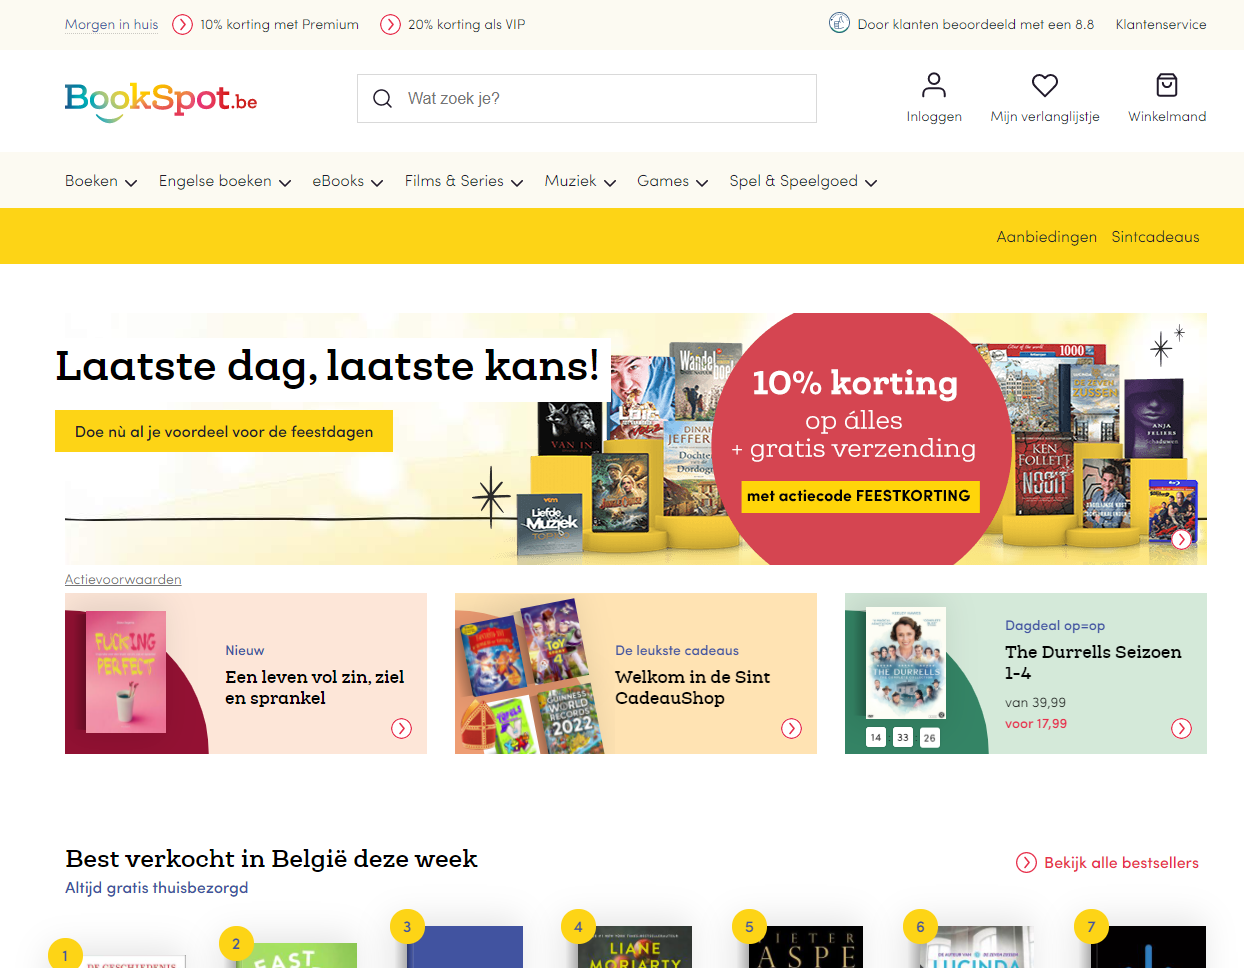Screen dimensions: 1244x968
Task: Open the Aanbiedingen menu item
Action: point(1046,237)
